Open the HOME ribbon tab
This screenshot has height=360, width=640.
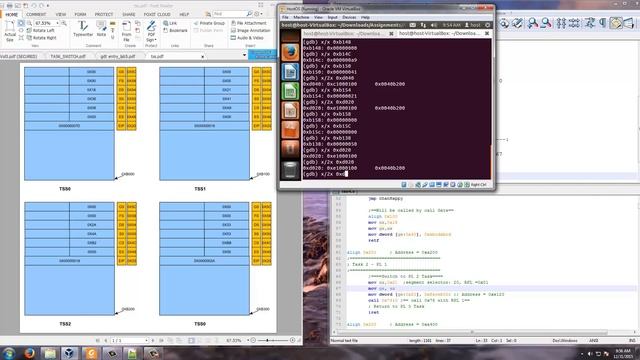[11, 14]
